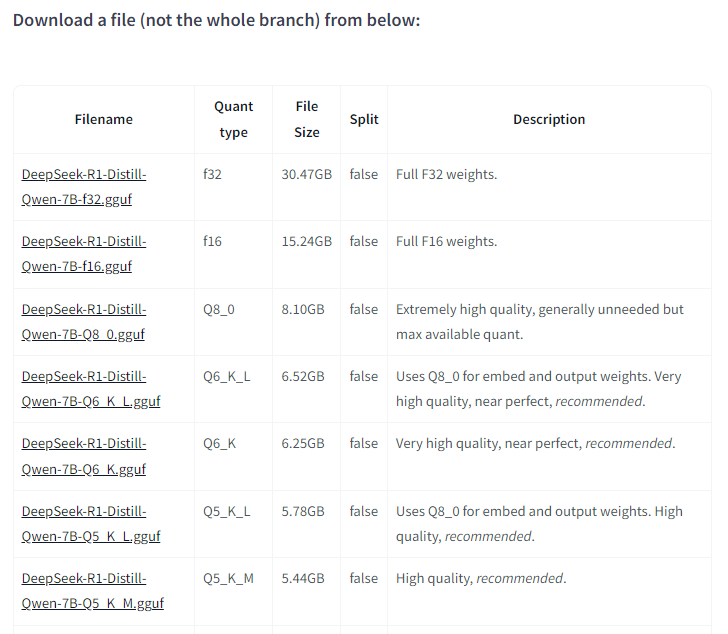Select the Qwen-7B-Q6_K.gguf file link
Image resolution: width=728 pixels, height=634 pixels.
pos(84,468)
